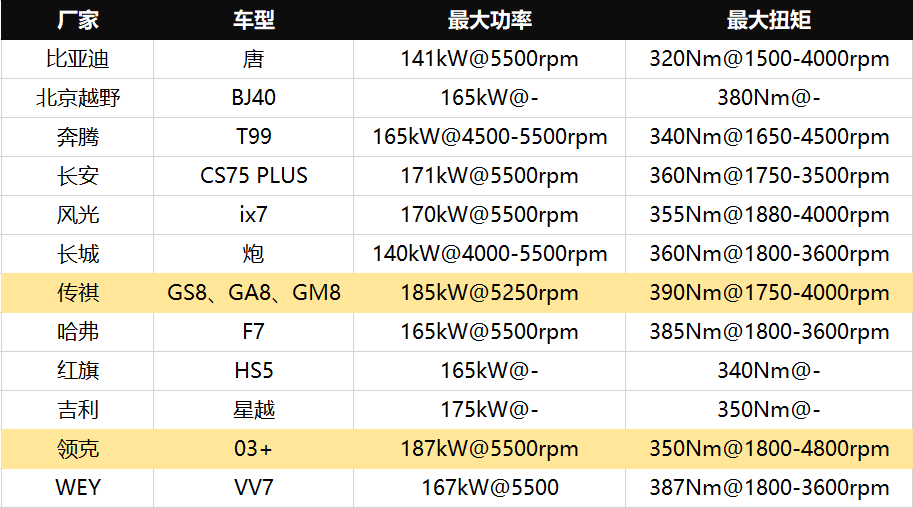
Task: Click the 187kW@5500rpm power cell
Action: coord(489,449)
